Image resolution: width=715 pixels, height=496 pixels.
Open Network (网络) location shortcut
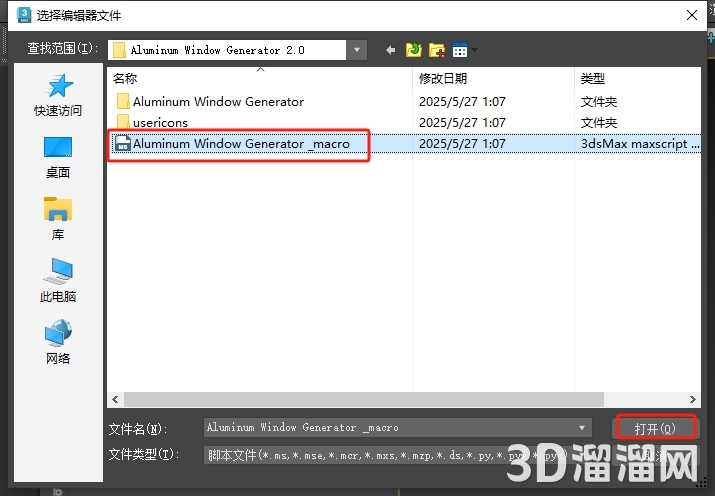click(x=58, y=342)
